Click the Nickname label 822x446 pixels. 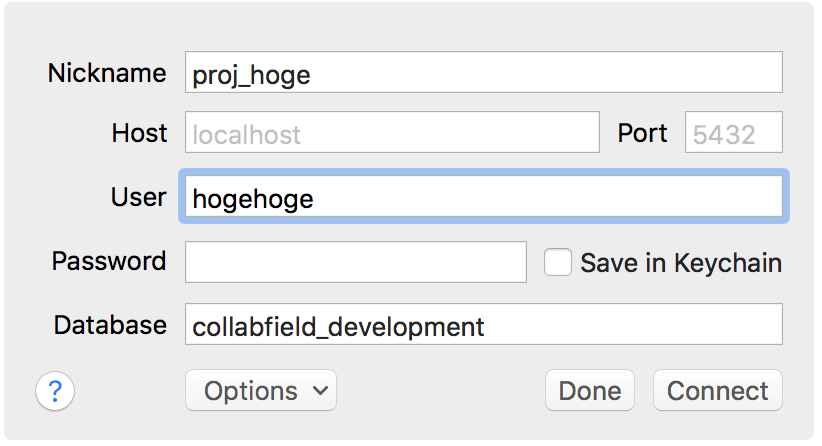tap(107, 73)
